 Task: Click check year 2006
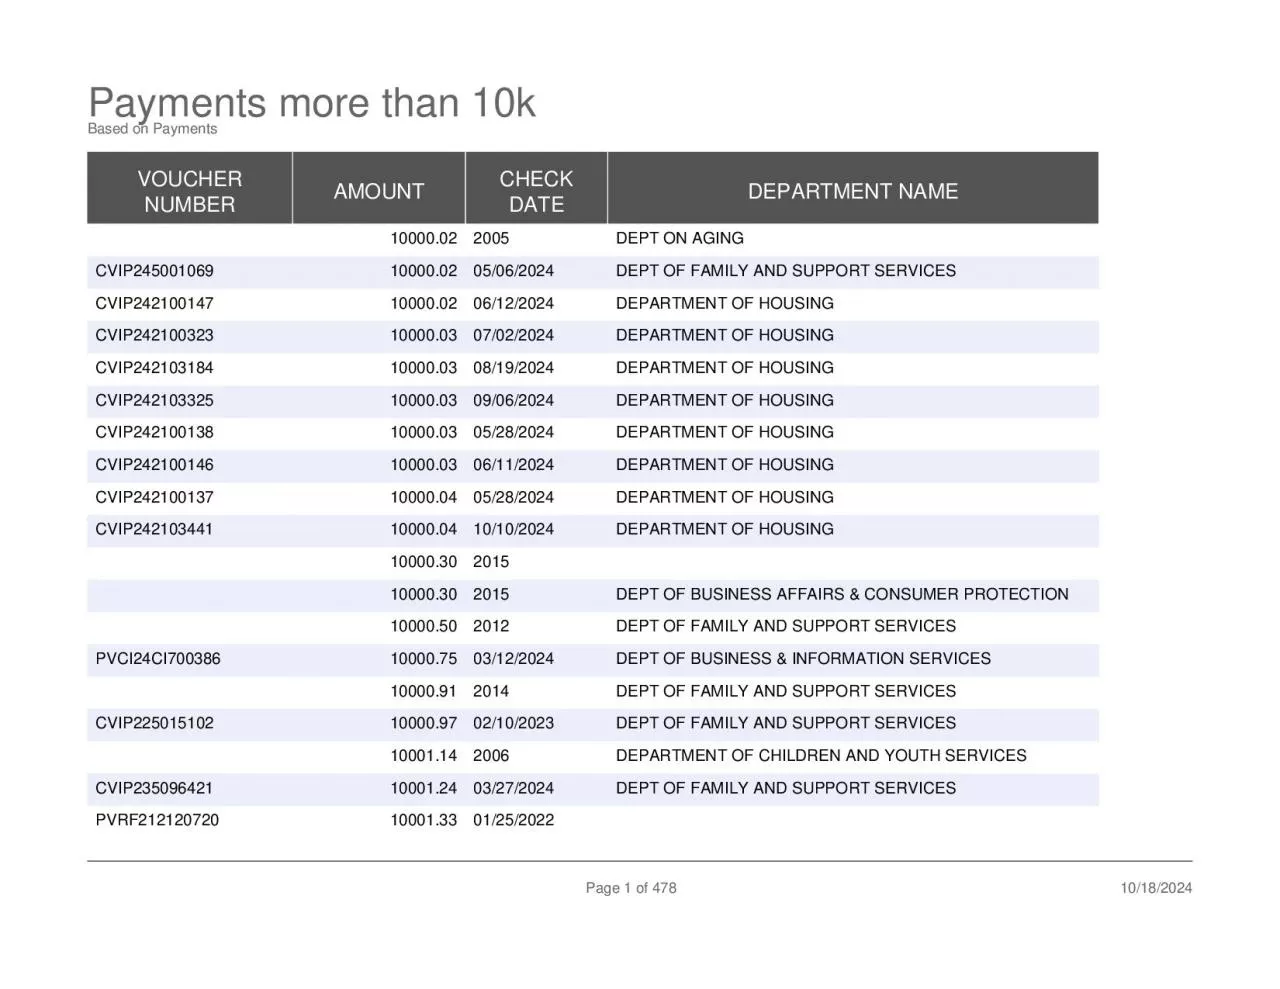point(491,756)
